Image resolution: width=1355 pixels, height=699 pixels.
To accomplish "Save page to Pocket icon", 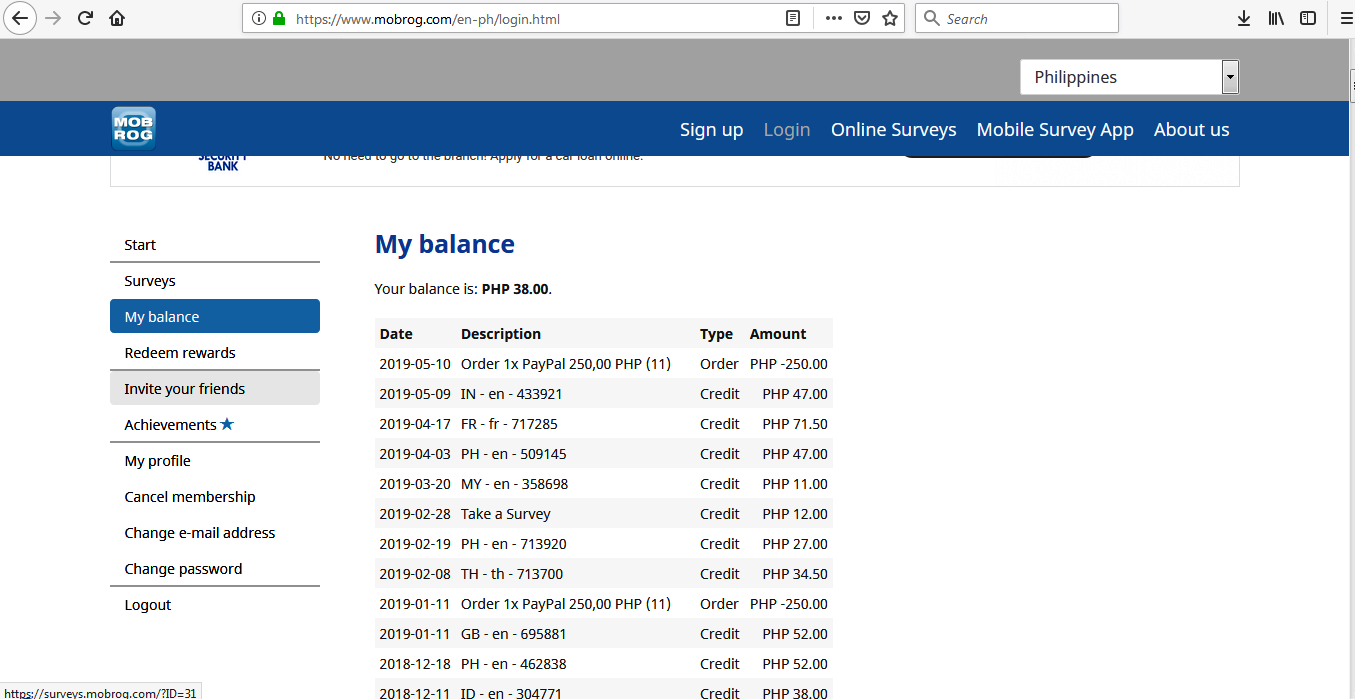I will (861, 18).
